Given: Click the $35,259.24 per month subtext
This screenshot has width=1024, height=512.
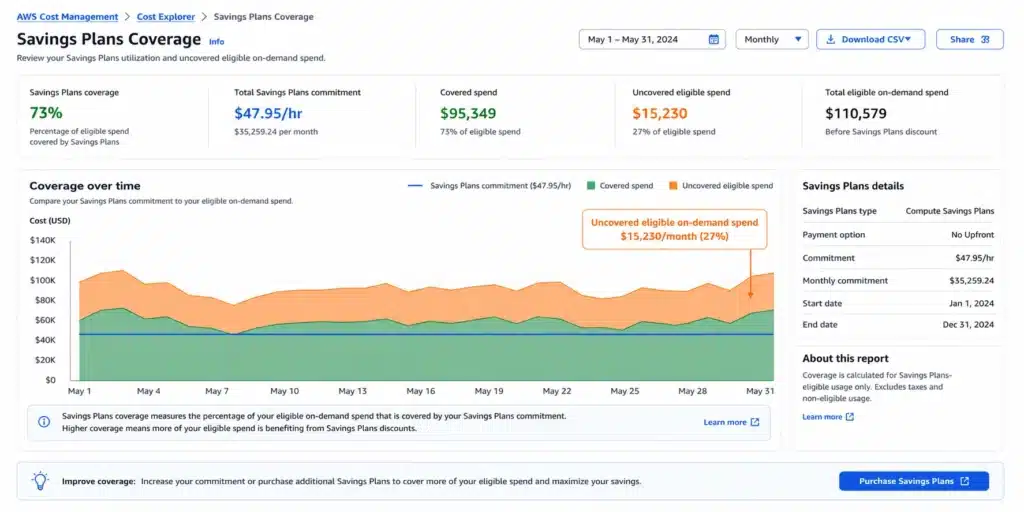Looking at the screenshot, I should point(276,131).
